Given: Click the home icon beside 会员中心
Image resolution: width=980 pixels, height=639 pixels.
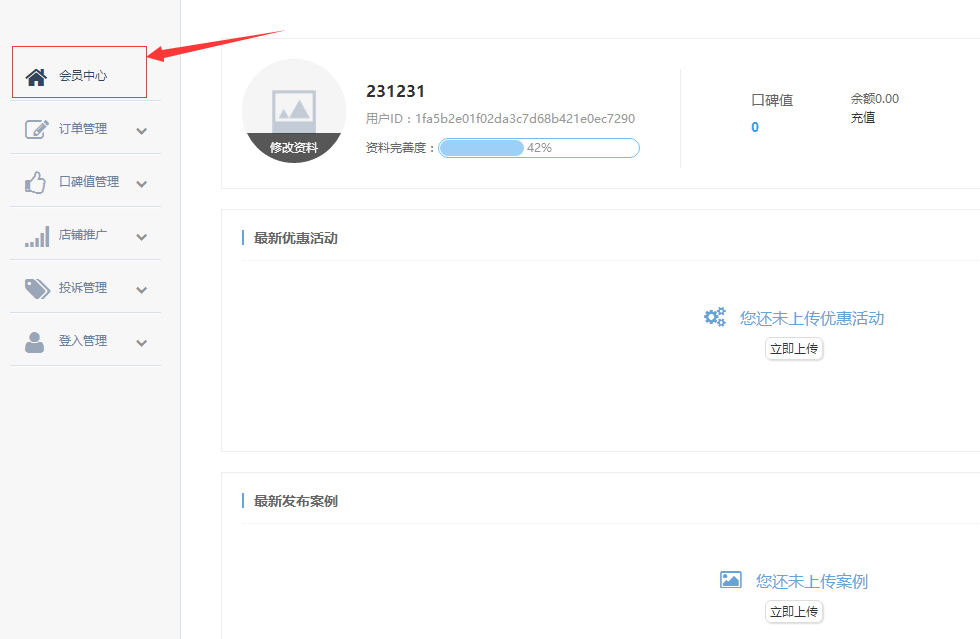Looking at the screenshot, I should 36,76.
